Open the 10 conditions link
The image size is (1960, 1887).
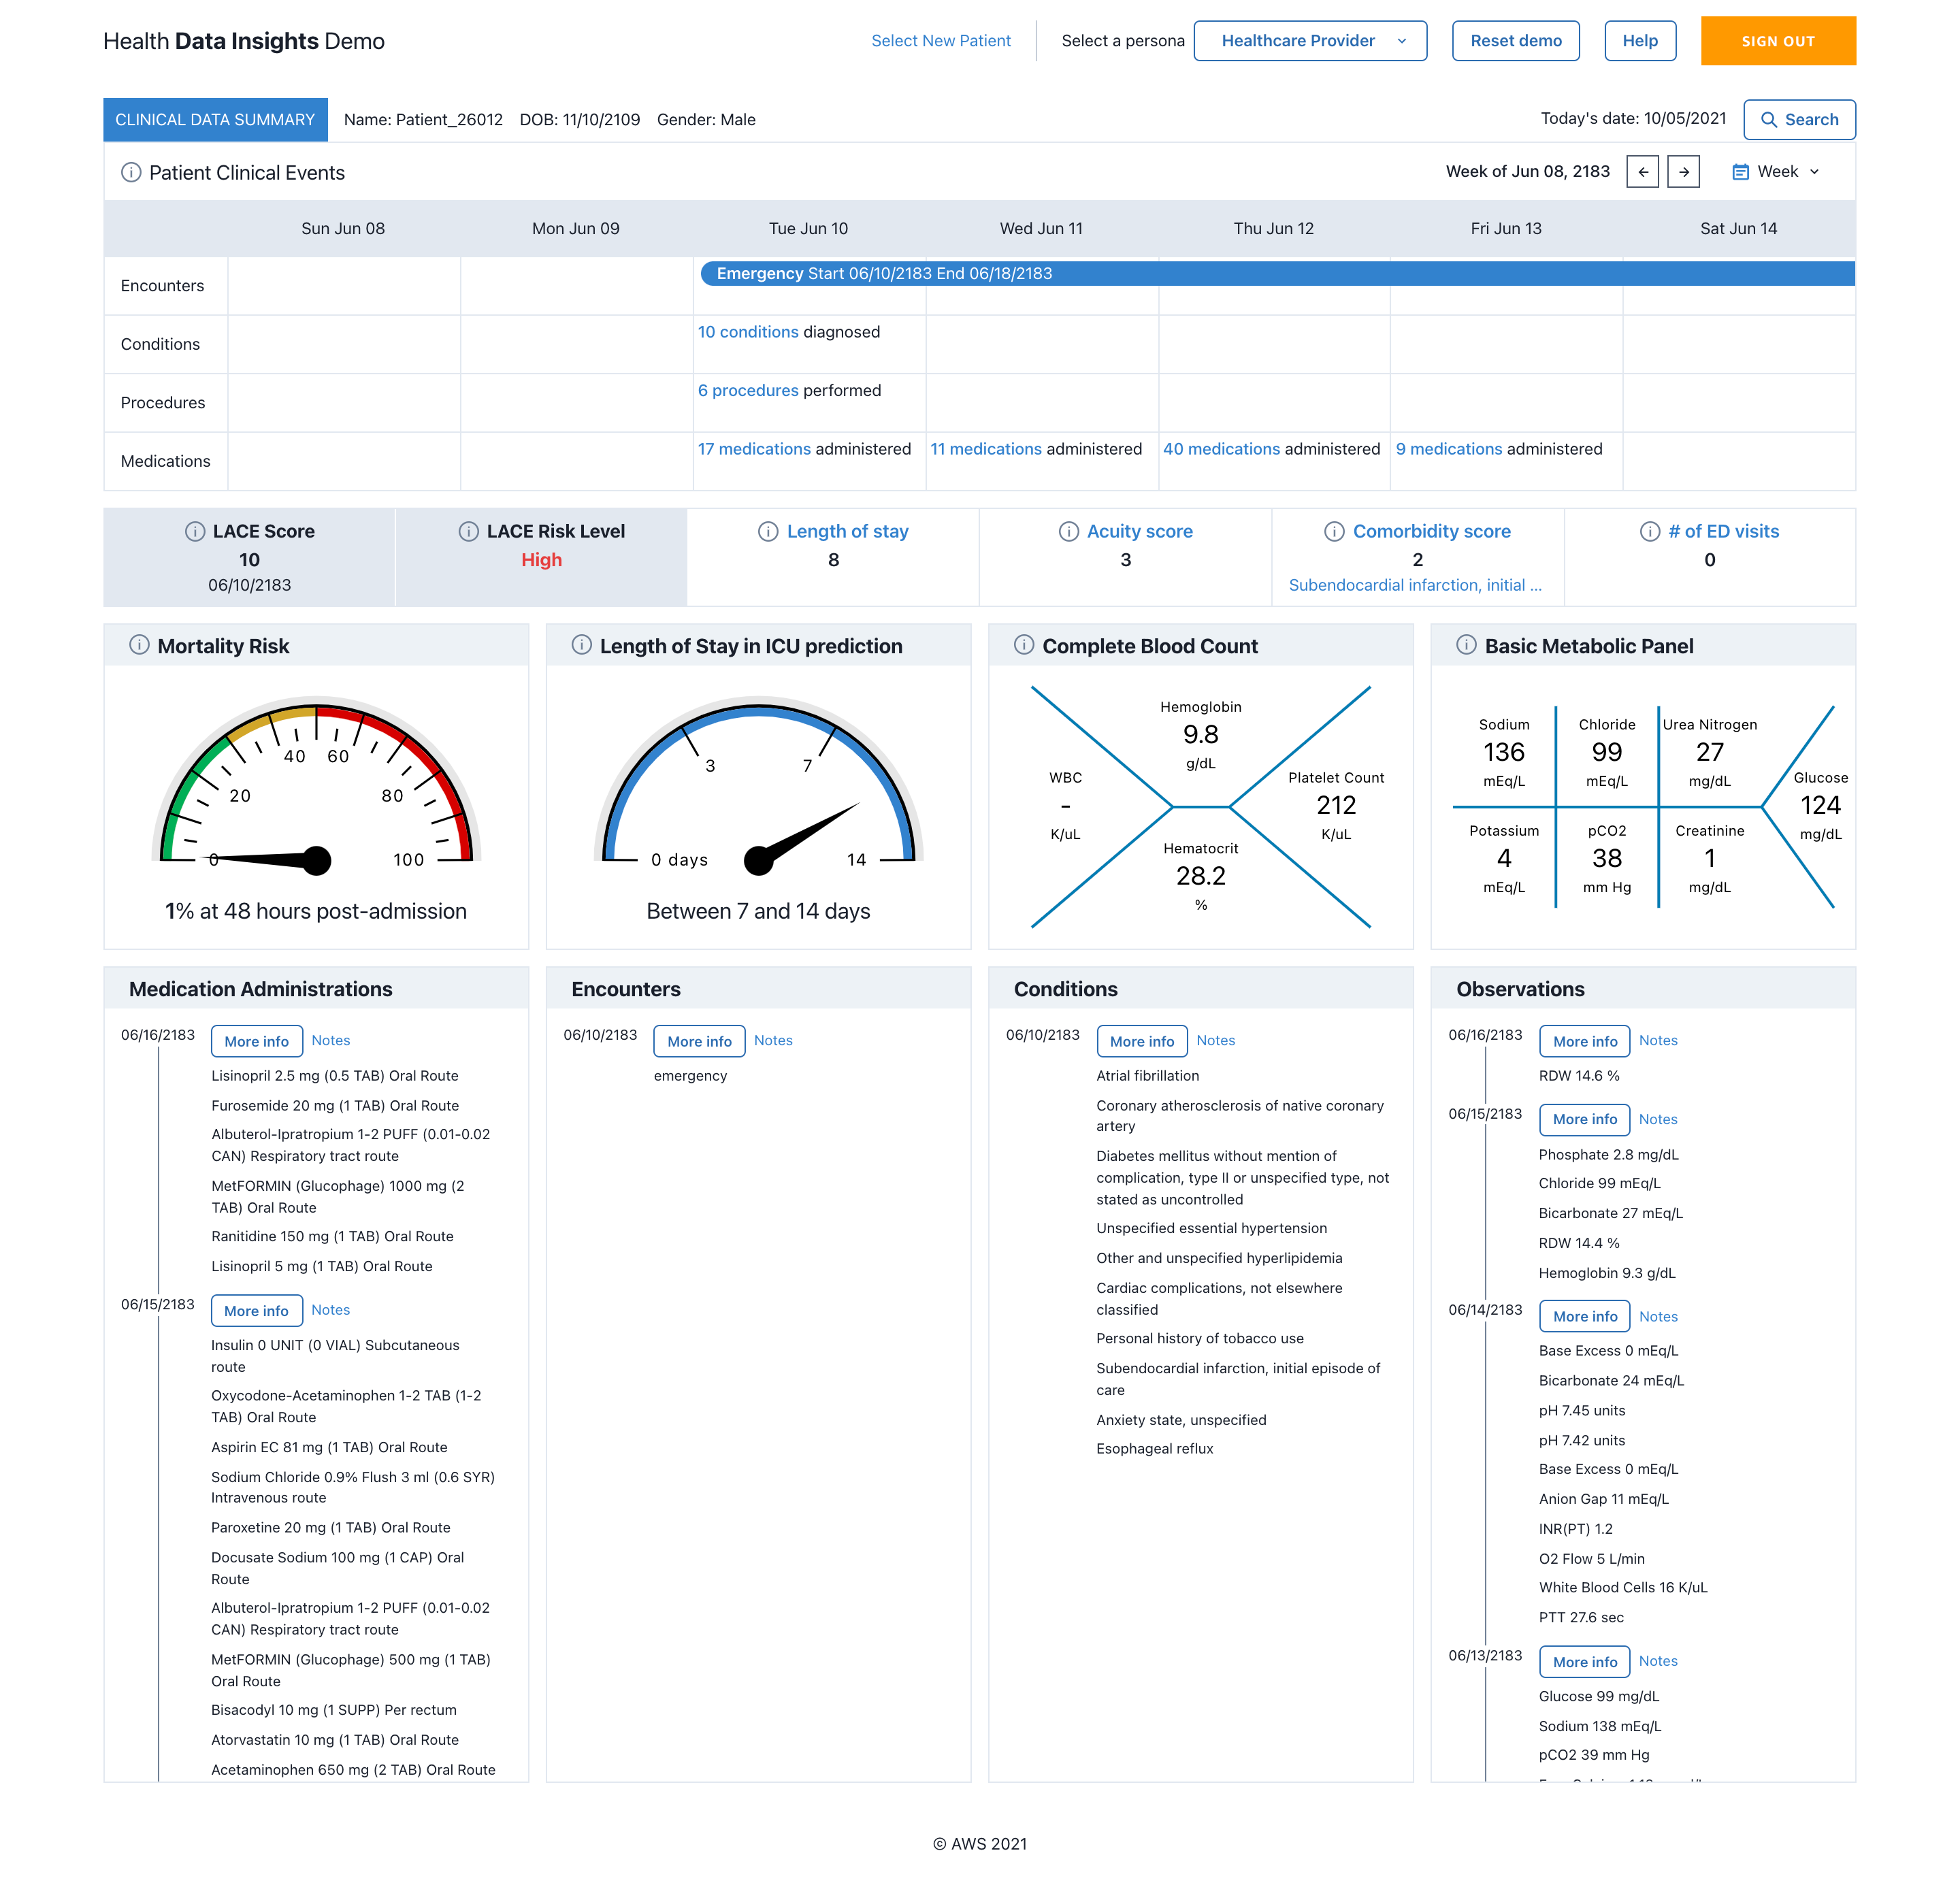point(747,332)
